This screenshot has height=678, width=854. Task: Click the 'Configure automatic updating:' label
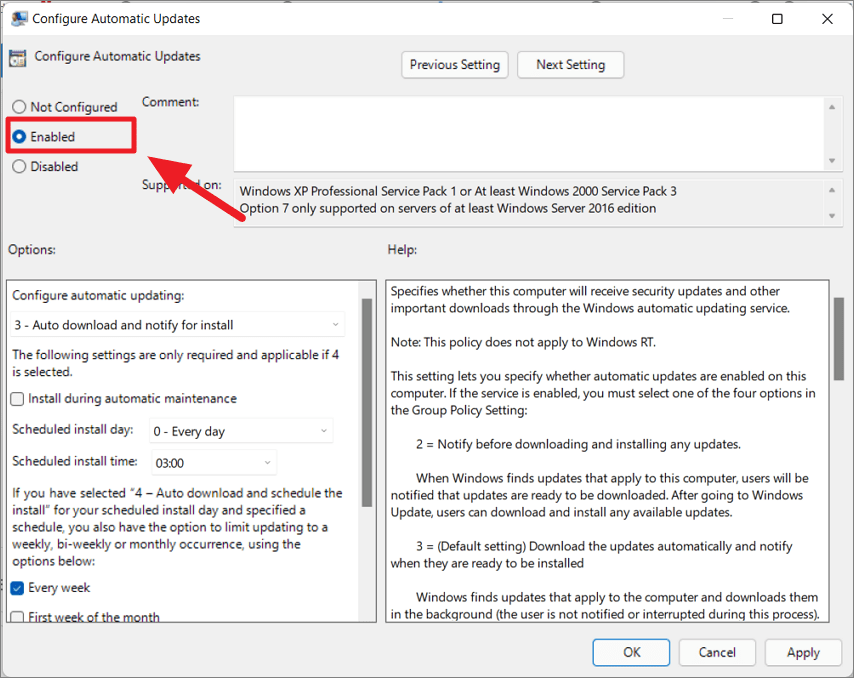coord(98,296)
